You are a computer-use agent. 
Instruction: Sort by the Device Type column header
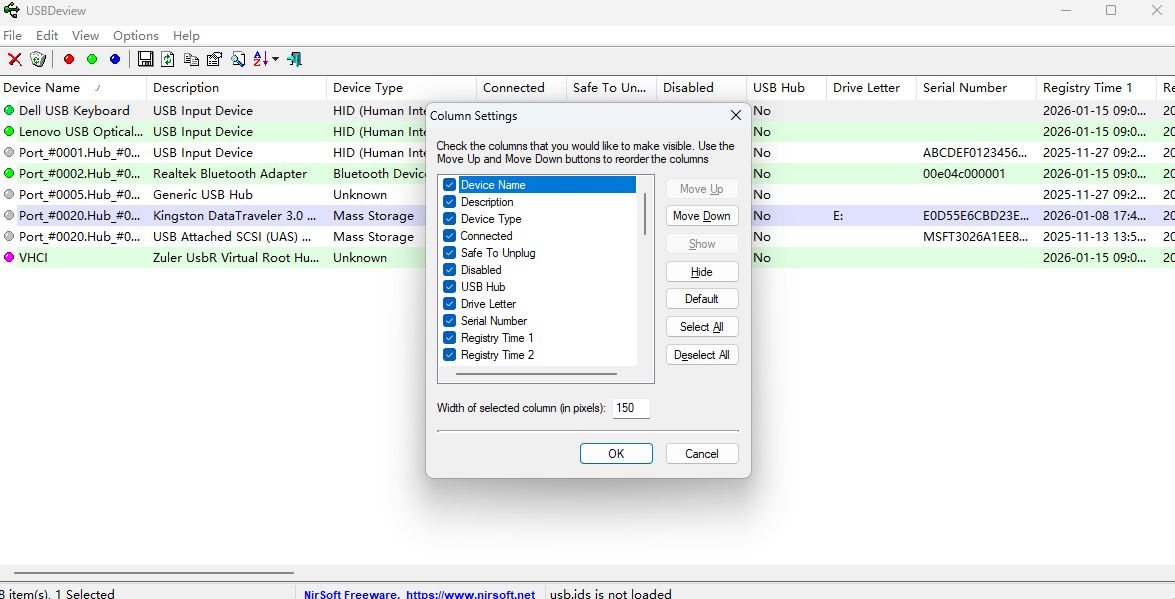click(368, 88)
